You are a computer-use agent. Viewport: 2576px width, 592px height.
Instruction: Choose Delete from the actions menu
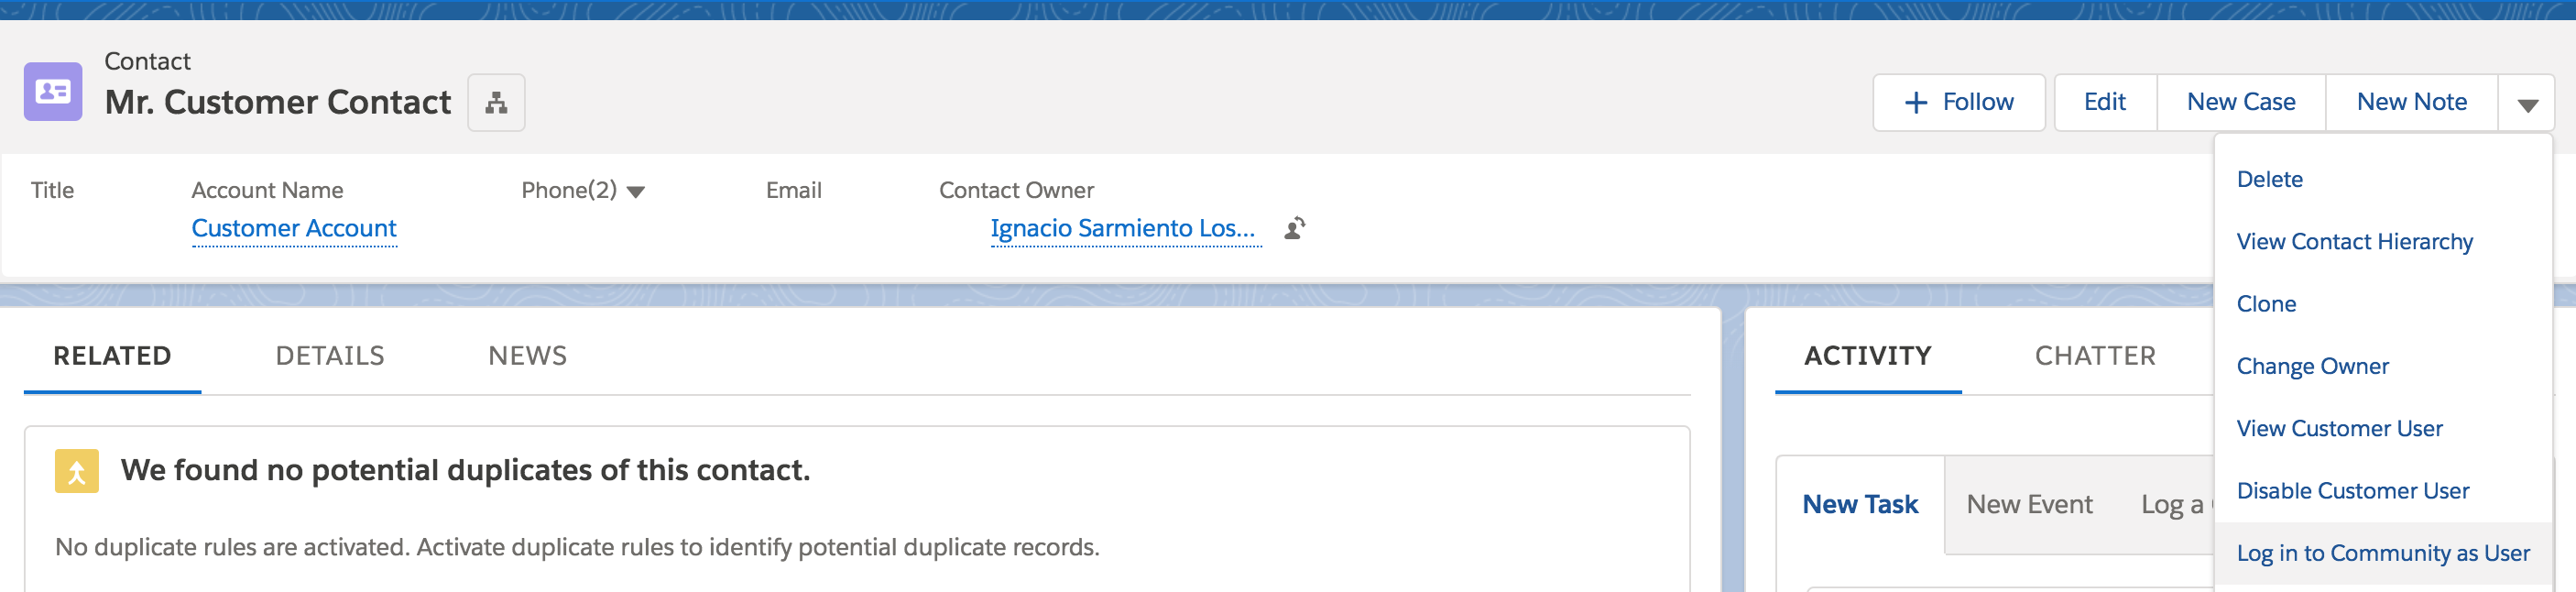coord(2269,180)
